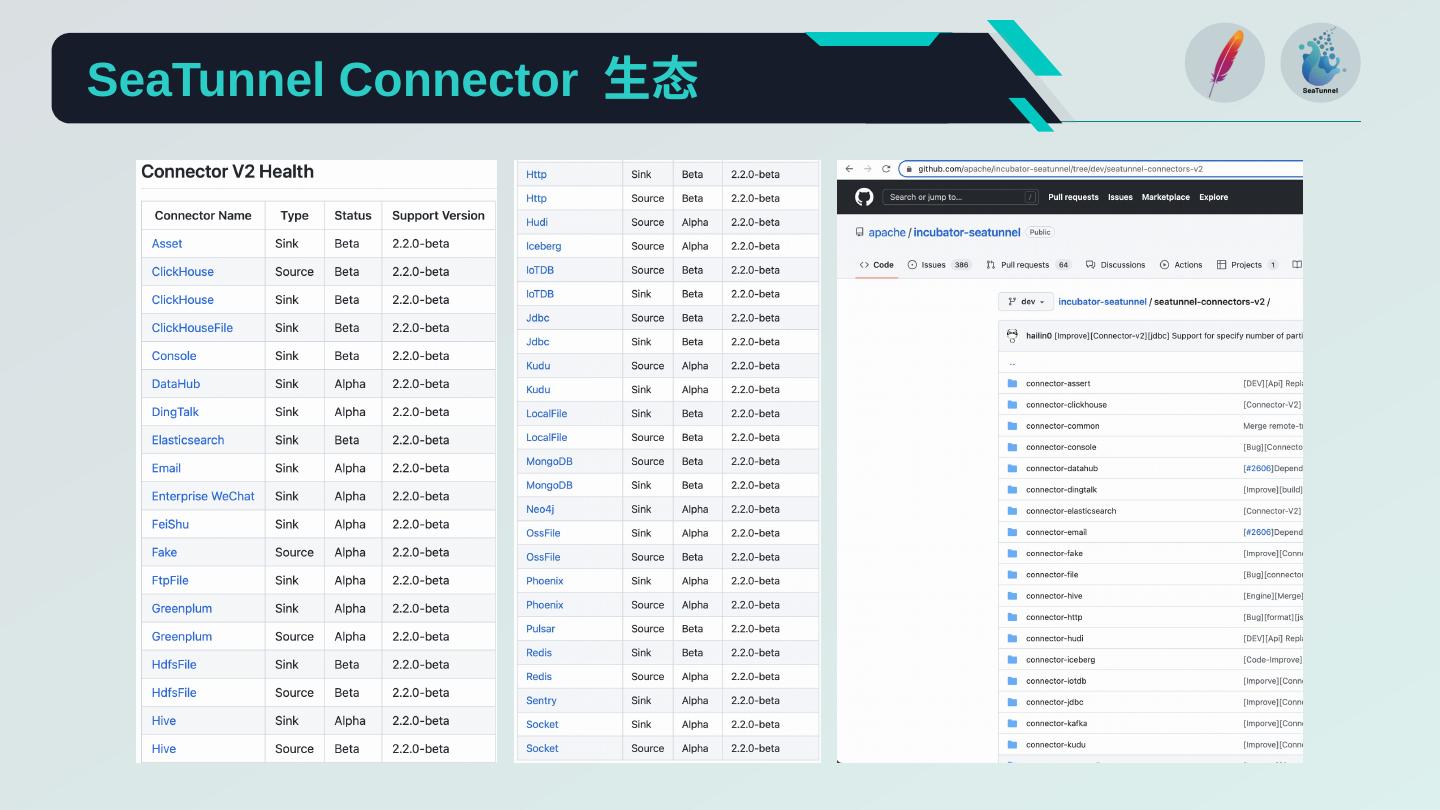Open the ClickHouseFile connector link

click(192, 327)
